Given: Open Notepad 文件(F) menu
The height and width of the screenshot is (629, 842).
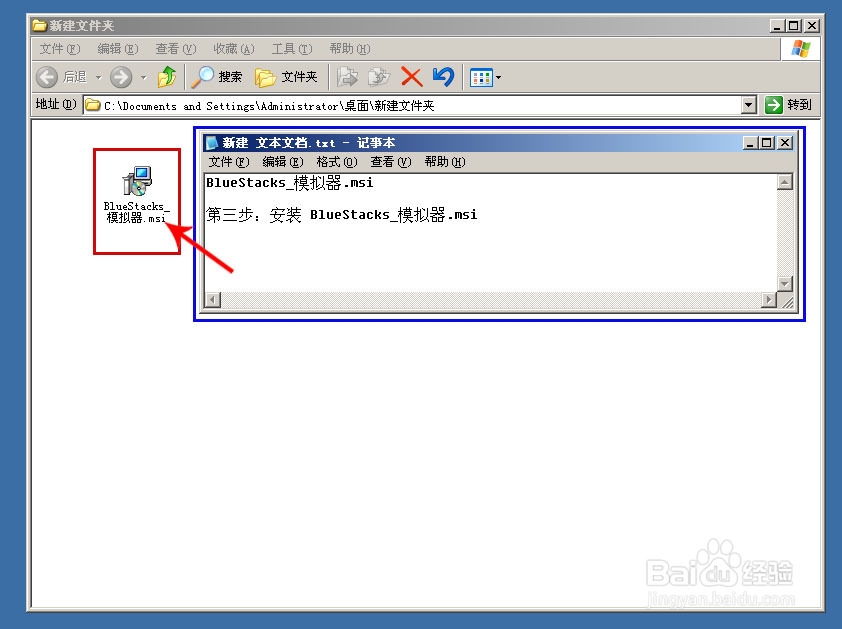Looking at the screenshot, I should tap(229, 162).
